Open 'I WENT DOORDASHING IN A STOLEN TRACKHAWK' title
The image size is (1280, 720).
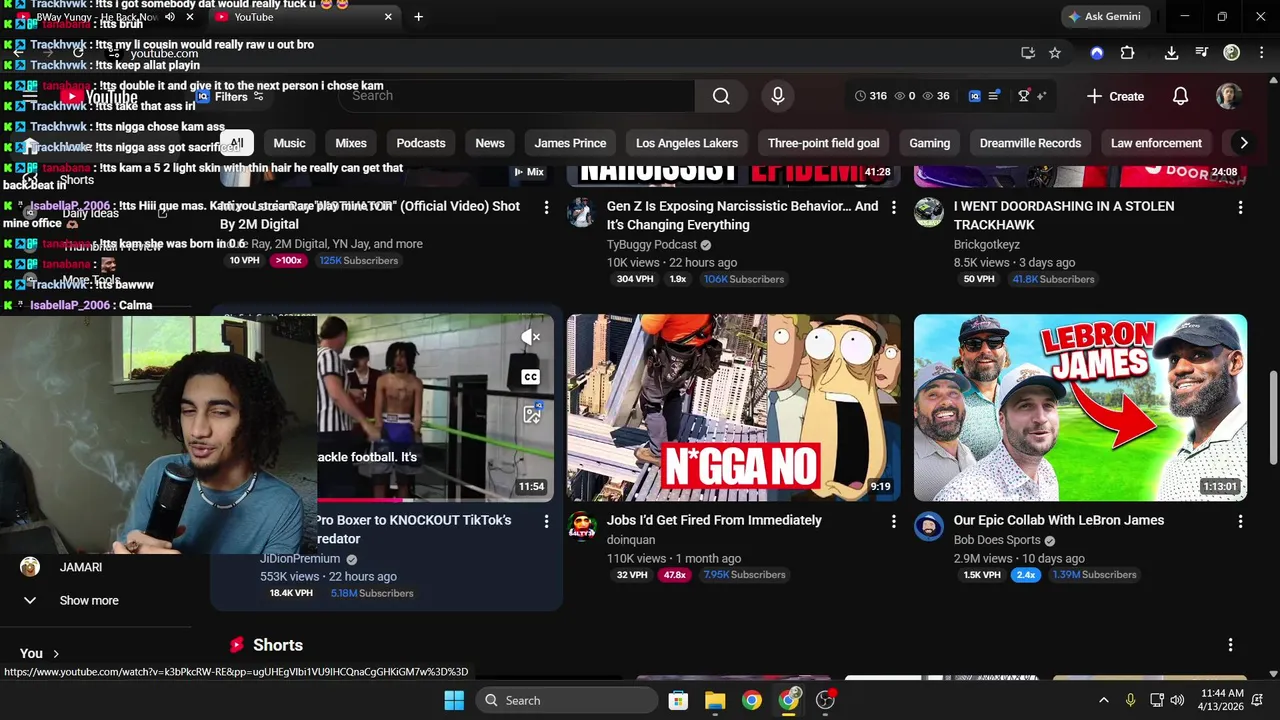pyautogui.click(x=1064, y=215)
